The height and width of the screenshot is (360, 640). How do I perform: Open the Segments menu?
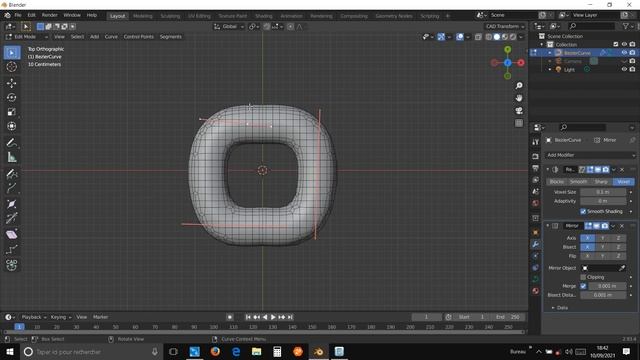pos(171,37)
